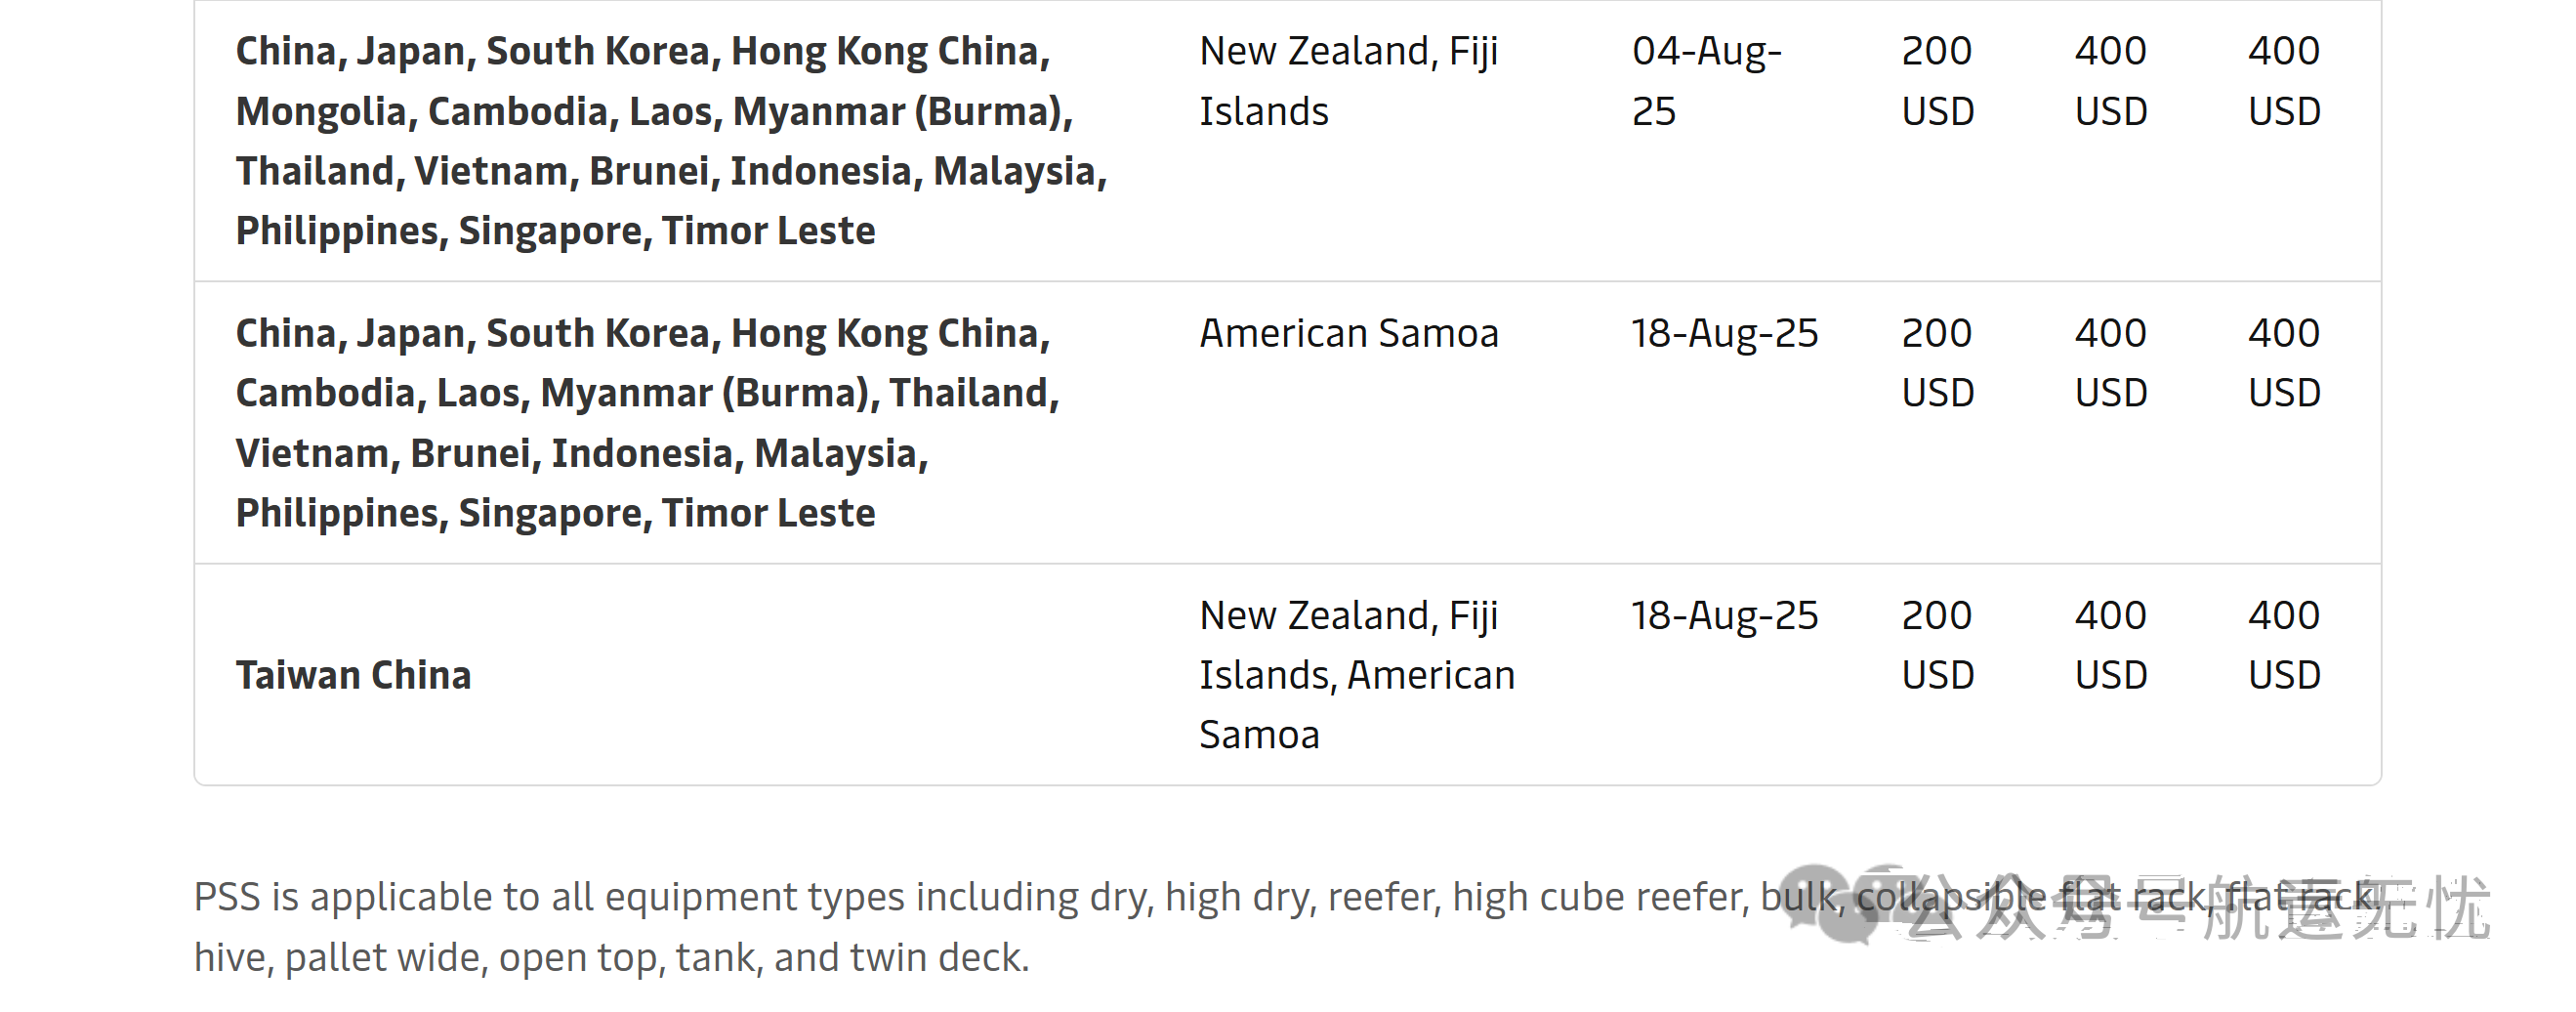Click the 18-Aug-25 date in American Samoa row
Screen dimensions: 2576x1012
[x=1724, y=333]
